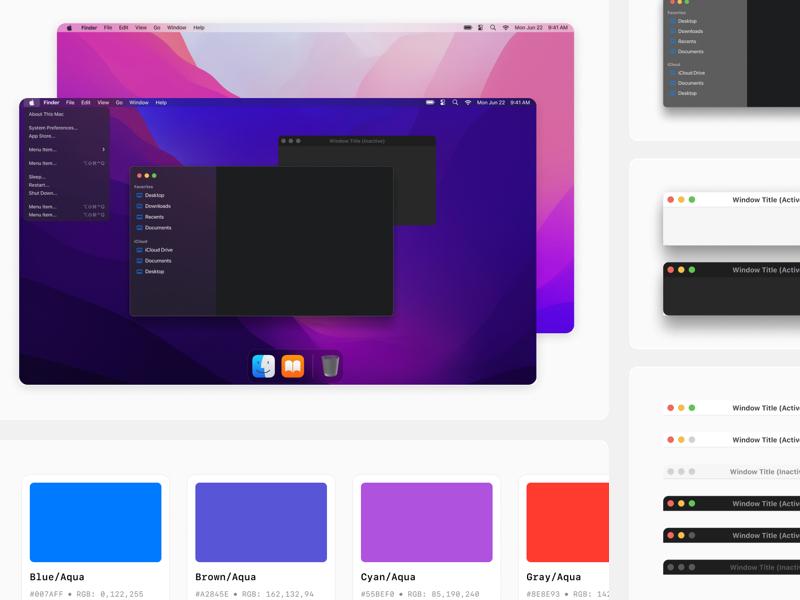Image resolution: width=800 pixels, height=600 pixels.
Task: Click battery icon in light desktop menu bar
Action: (467, 28)
